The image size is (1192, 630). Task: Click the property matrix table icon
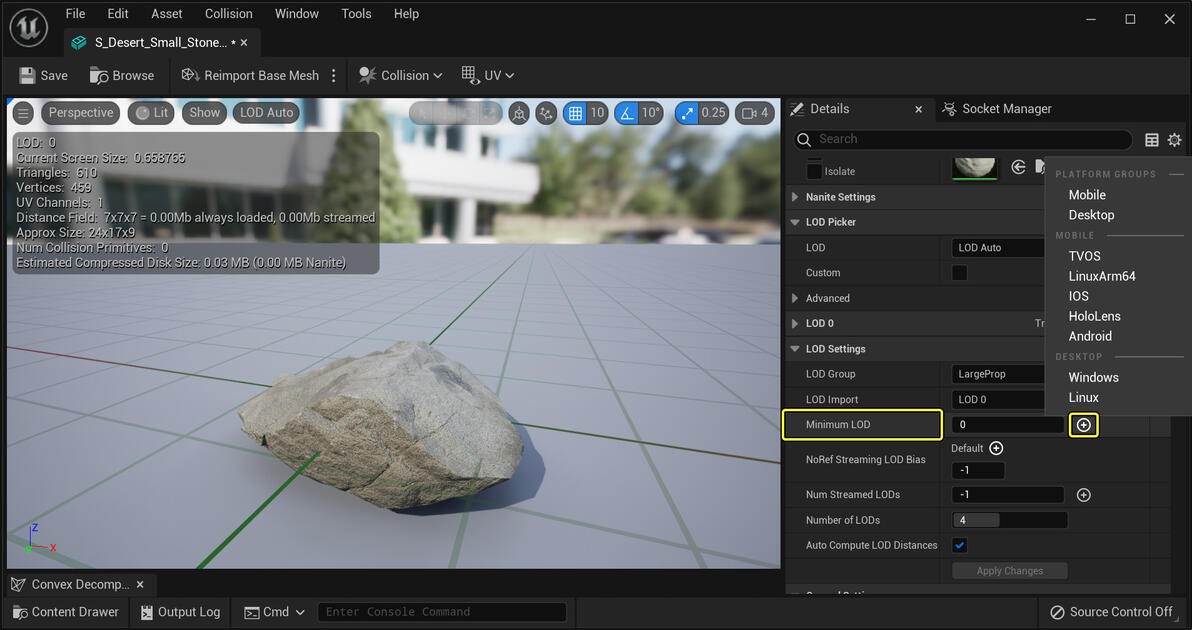1152,140
